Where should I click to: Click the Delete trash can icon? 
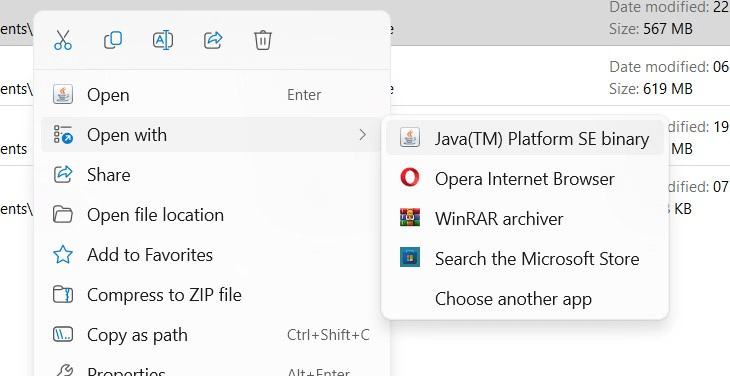(x=263, y=40)
